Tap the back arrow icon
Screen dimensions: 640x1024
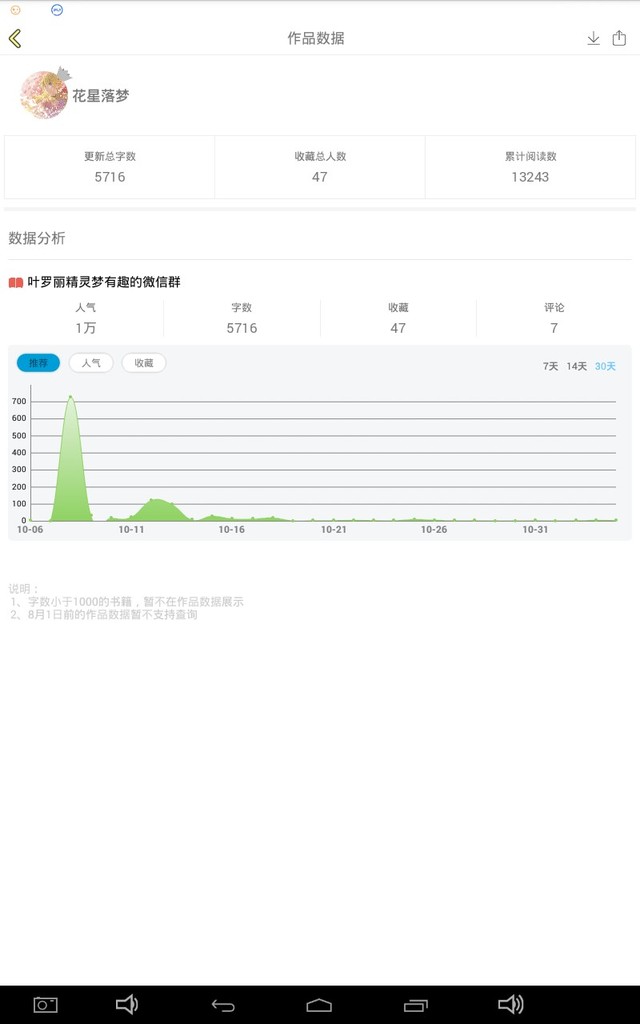pos(15,38)
